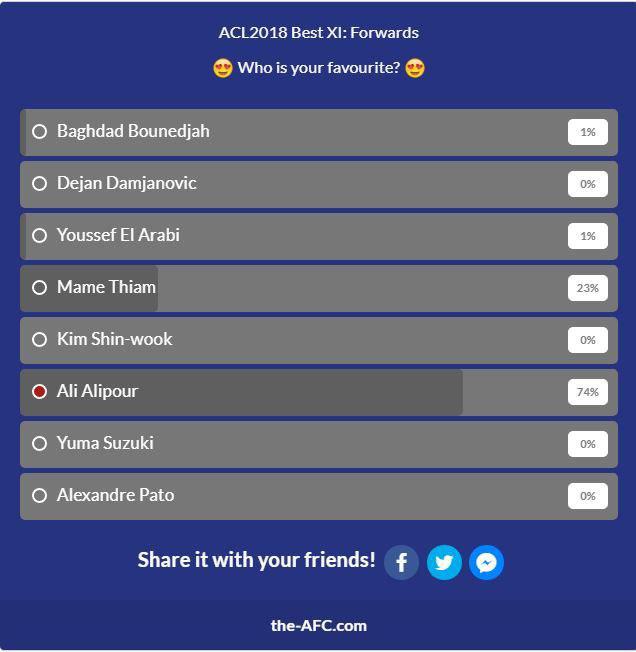The width and height of the screenshot is (636, 652).
Task: Select Baghdad Bounedjah radio button
Action: pos(40,131)
